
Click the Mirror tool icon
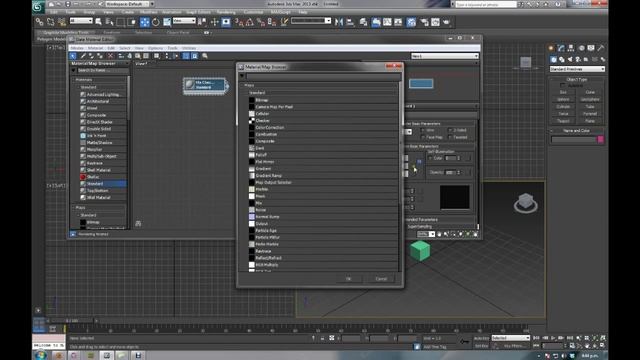pyautogui.click(x=339, y=22)
